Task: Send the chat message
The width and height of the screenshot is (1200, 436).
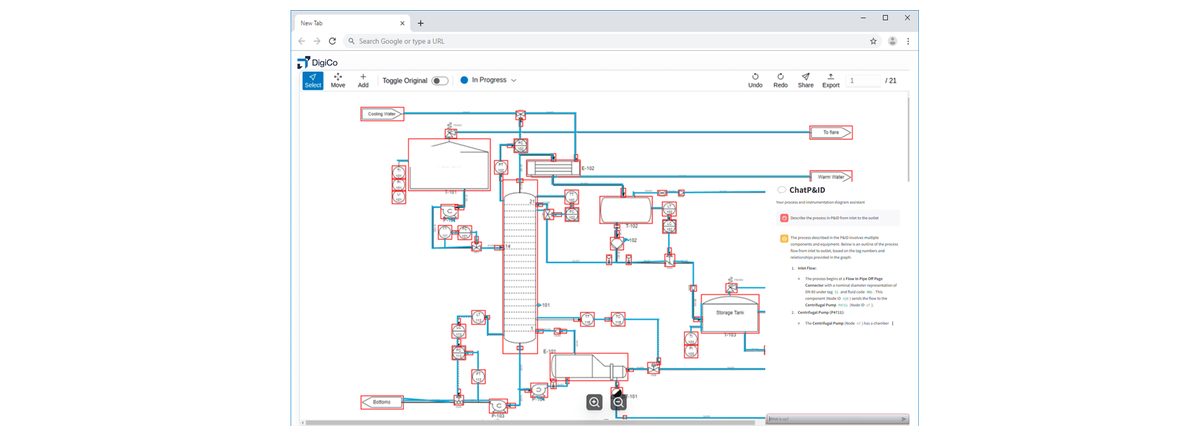Action: 904,419
